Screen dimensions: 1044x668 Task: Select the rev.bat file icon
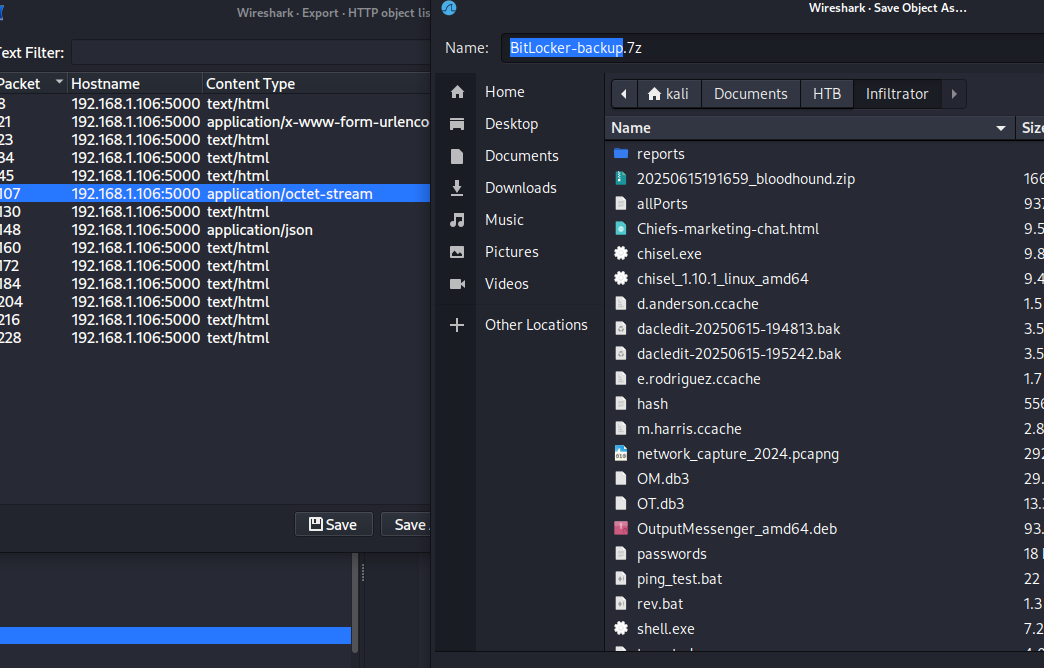(621, 603)
